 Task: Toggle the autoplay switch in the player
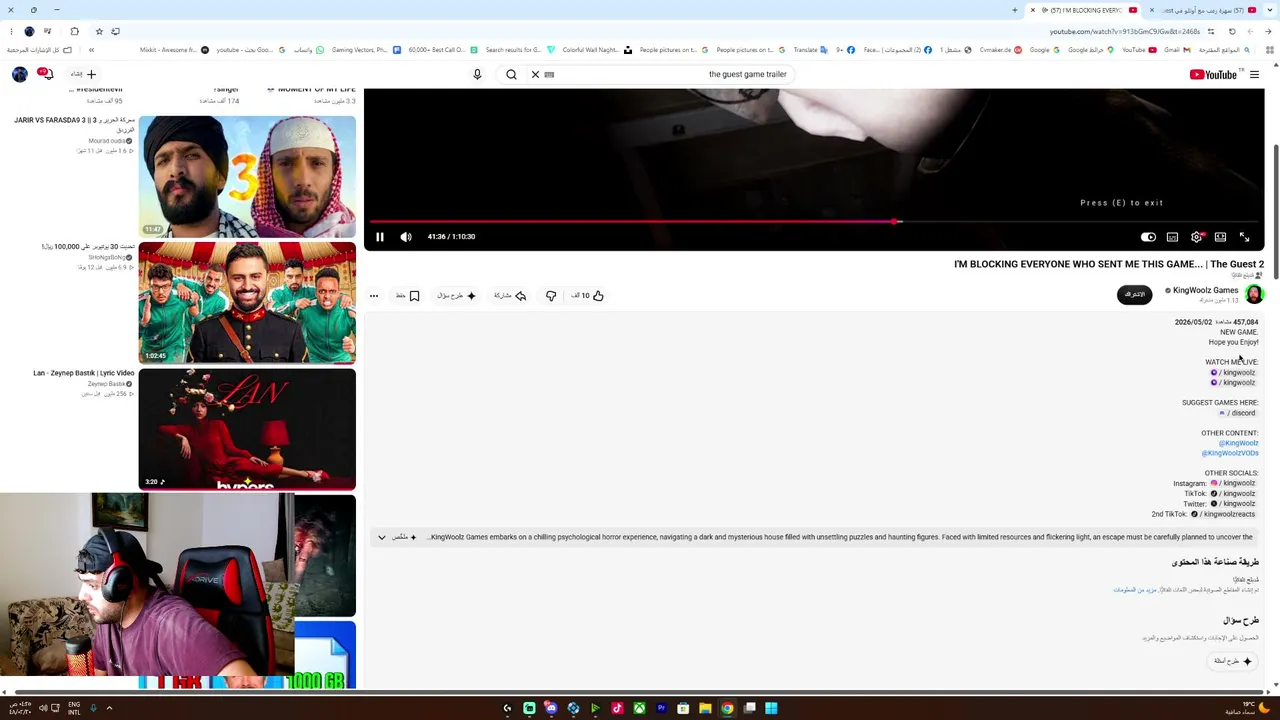pyautogui.click(x=1148, y=237)
